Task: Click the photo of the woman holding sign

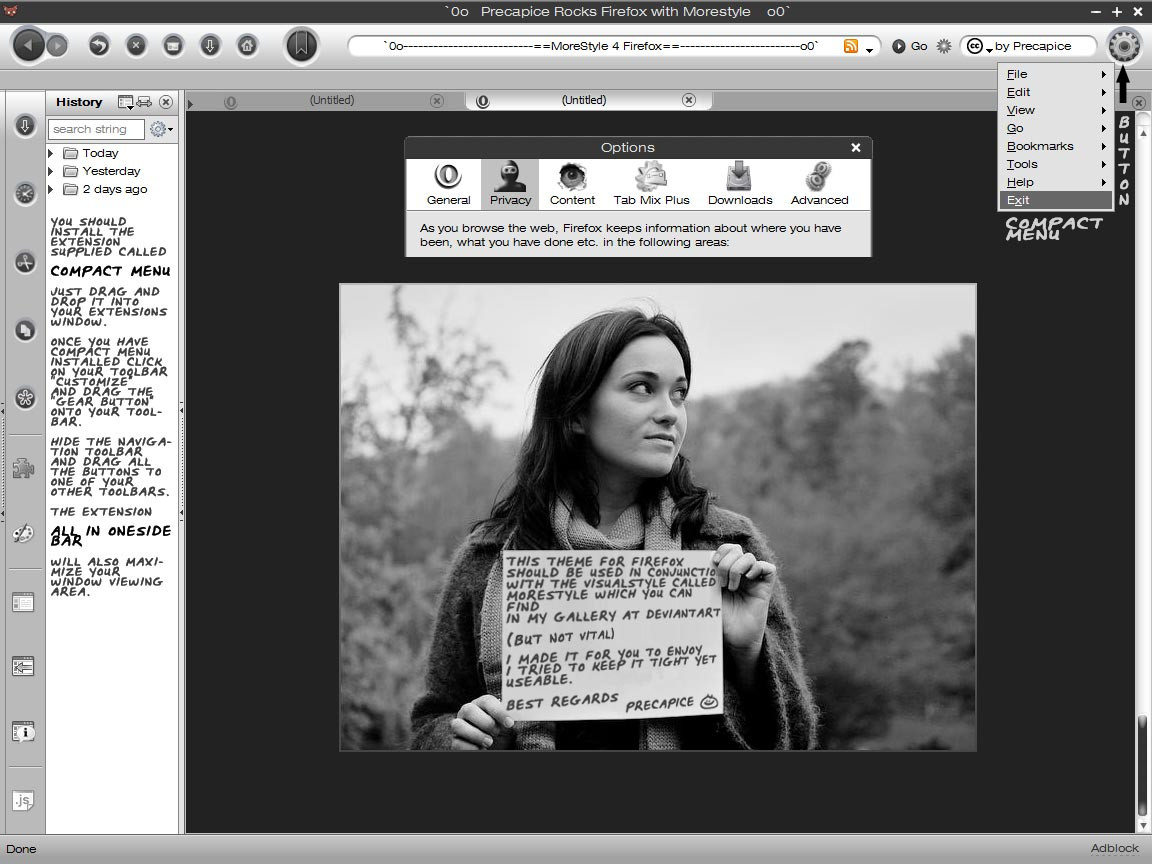Action: coord(658,517)
